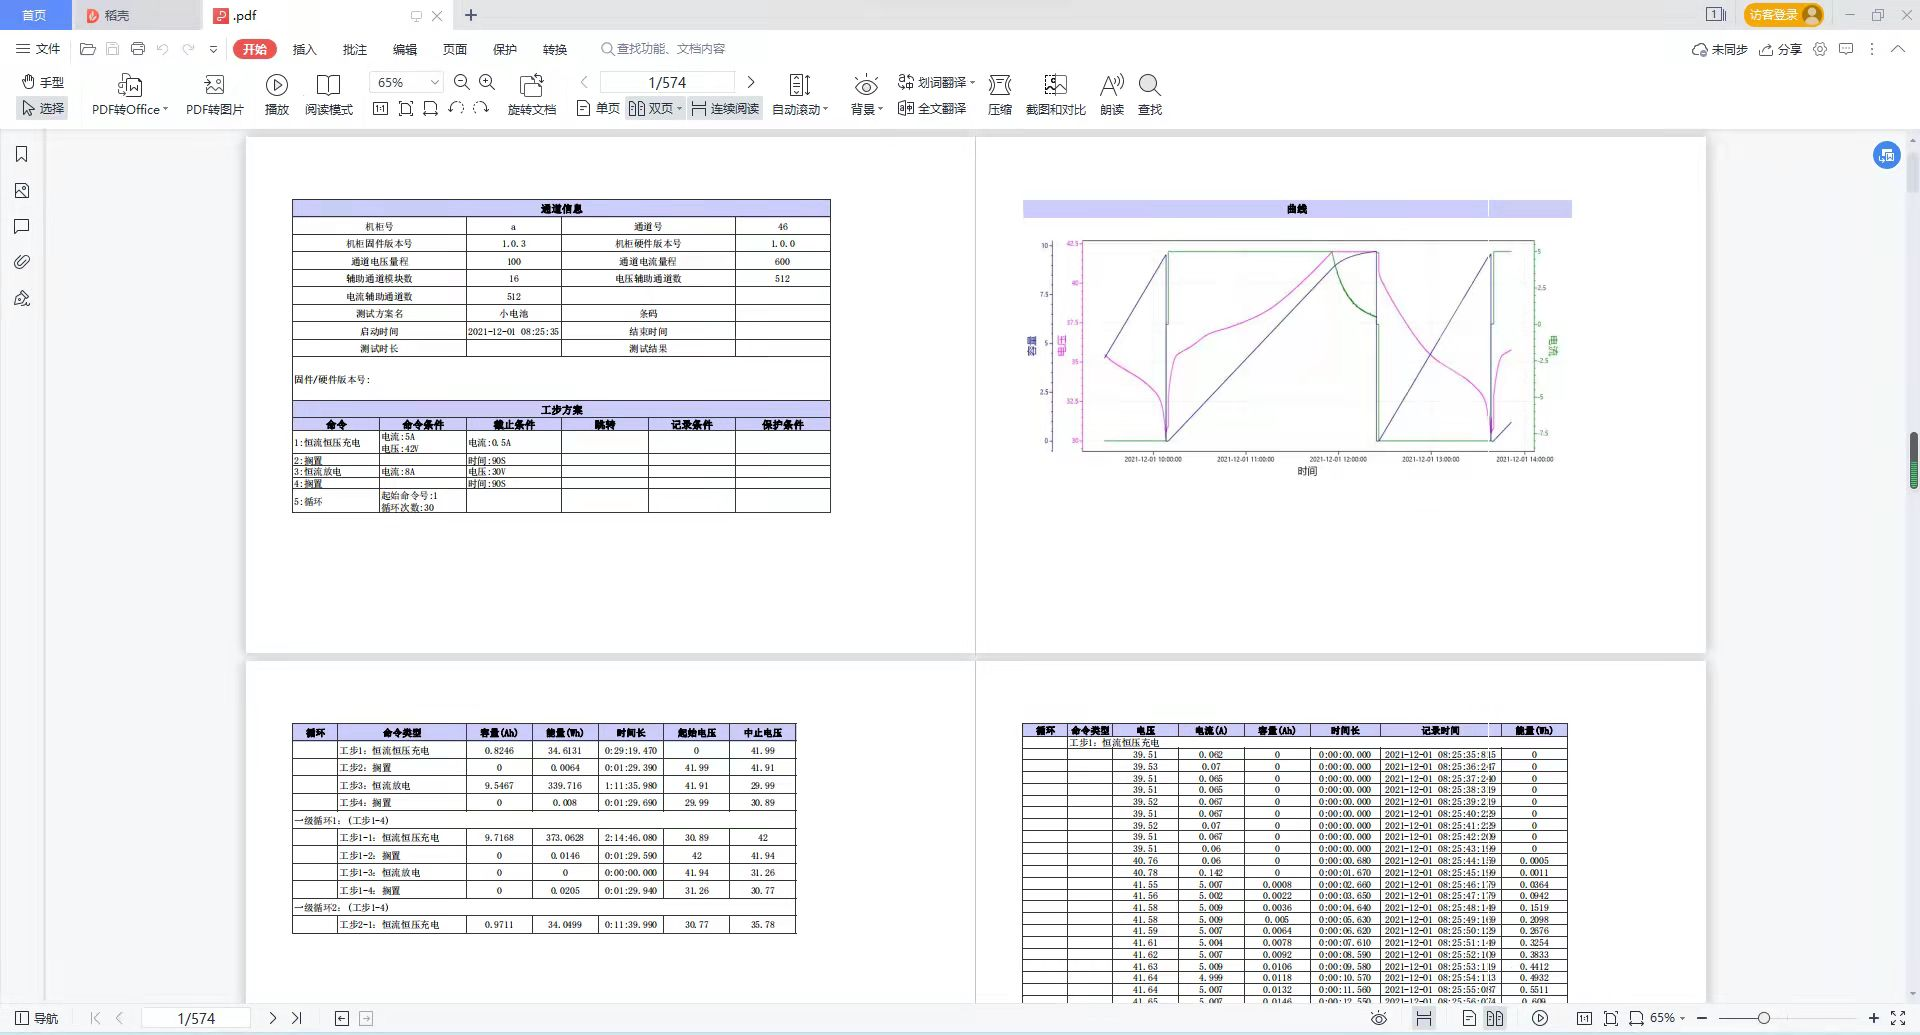Click the zoom in magnifier icon
1920x1035 pixels.
click(x=487, y=82)
